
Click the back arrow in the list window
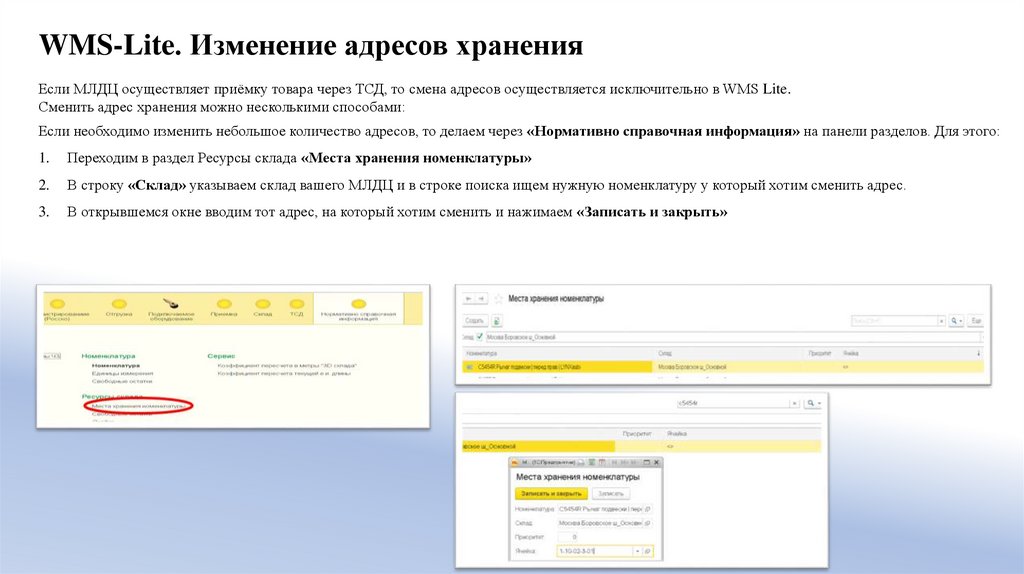coord(468,298)
